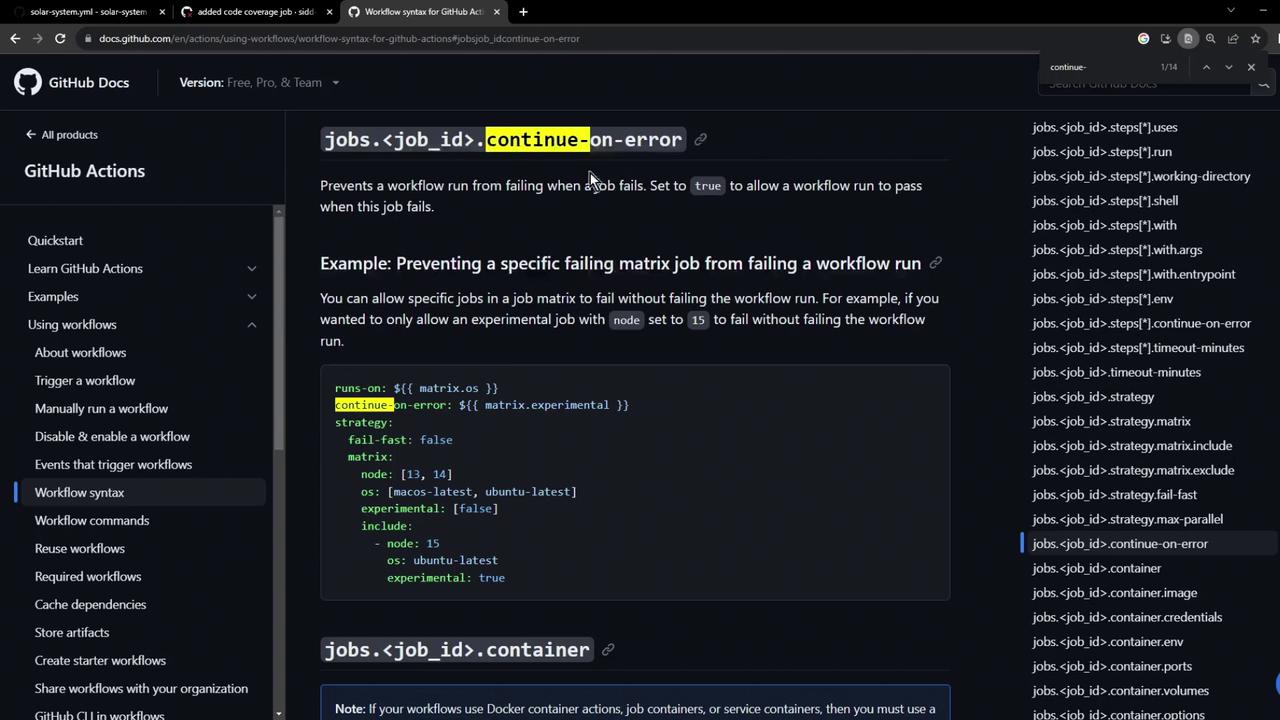The image size is (1280, 720).
Task: Bookmark this page with star icon
Action: point(1255,39)
